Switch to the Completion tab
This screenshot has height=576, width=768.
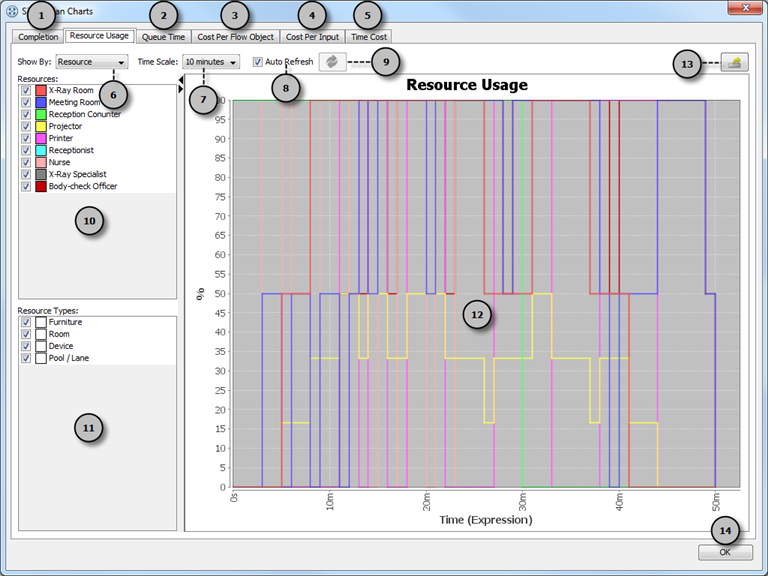(x=38, y=37)
